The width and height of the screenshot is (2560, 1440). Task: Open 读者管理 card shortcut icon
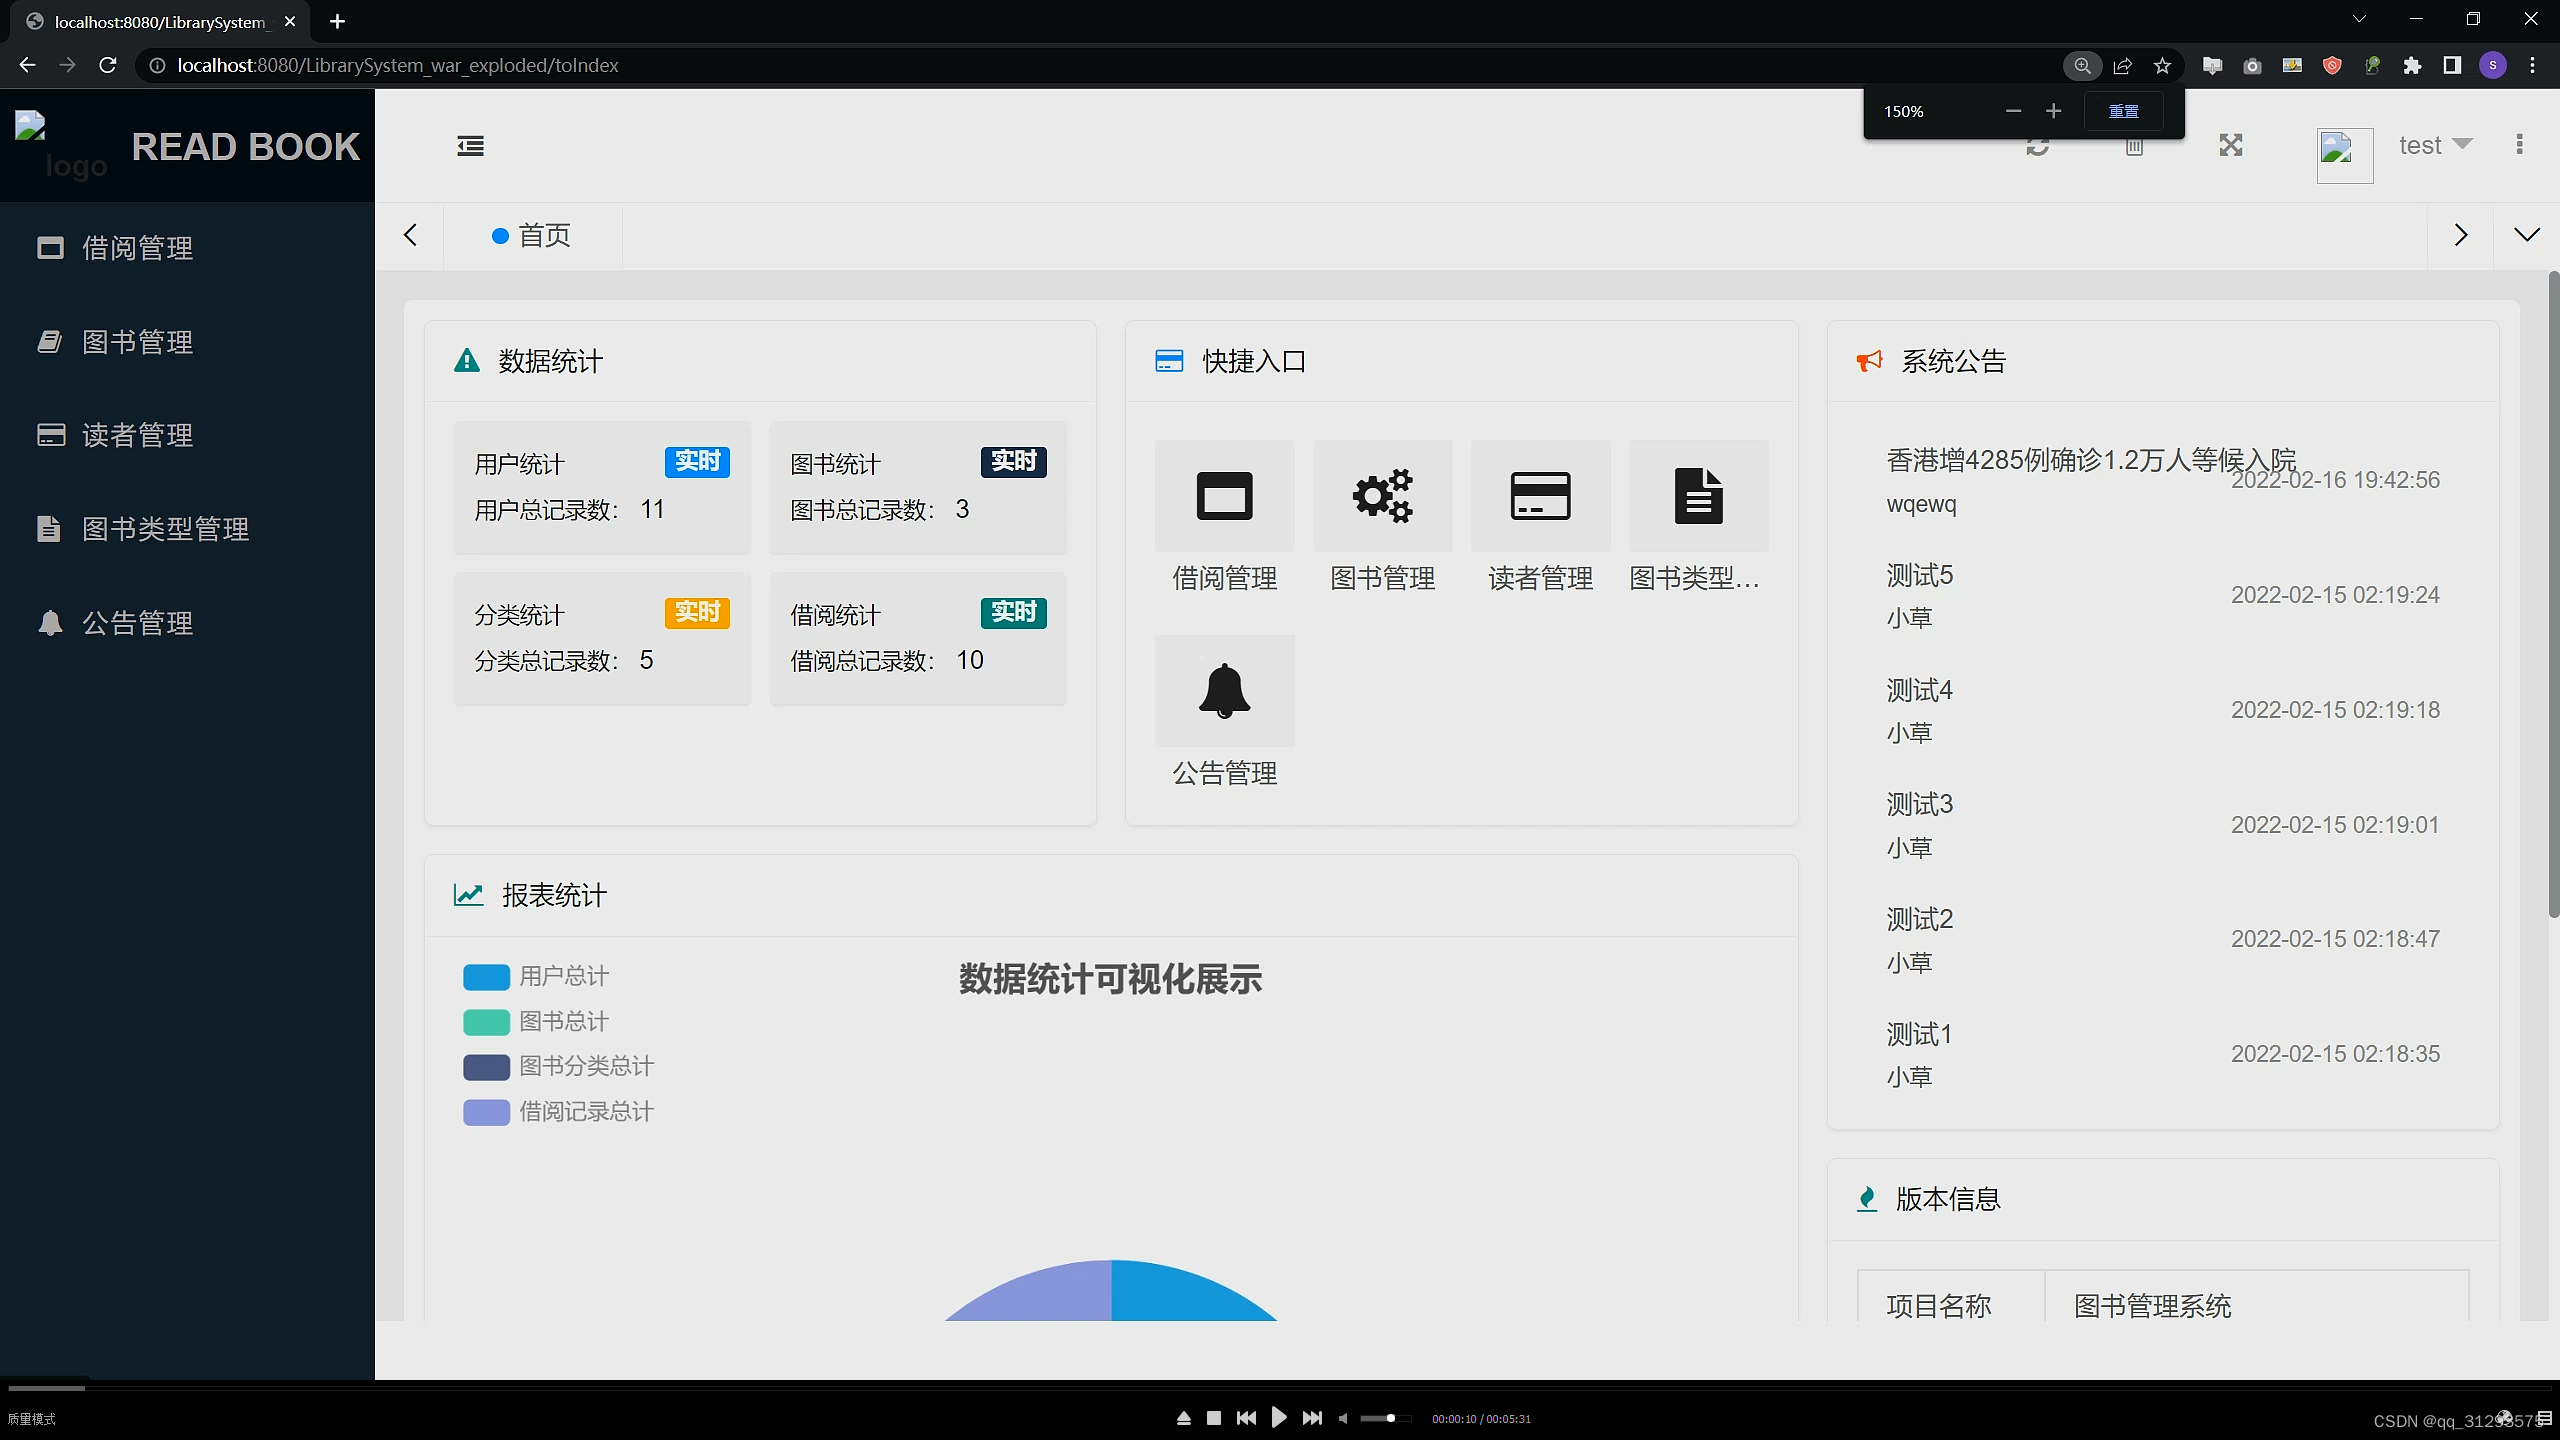1540,496
